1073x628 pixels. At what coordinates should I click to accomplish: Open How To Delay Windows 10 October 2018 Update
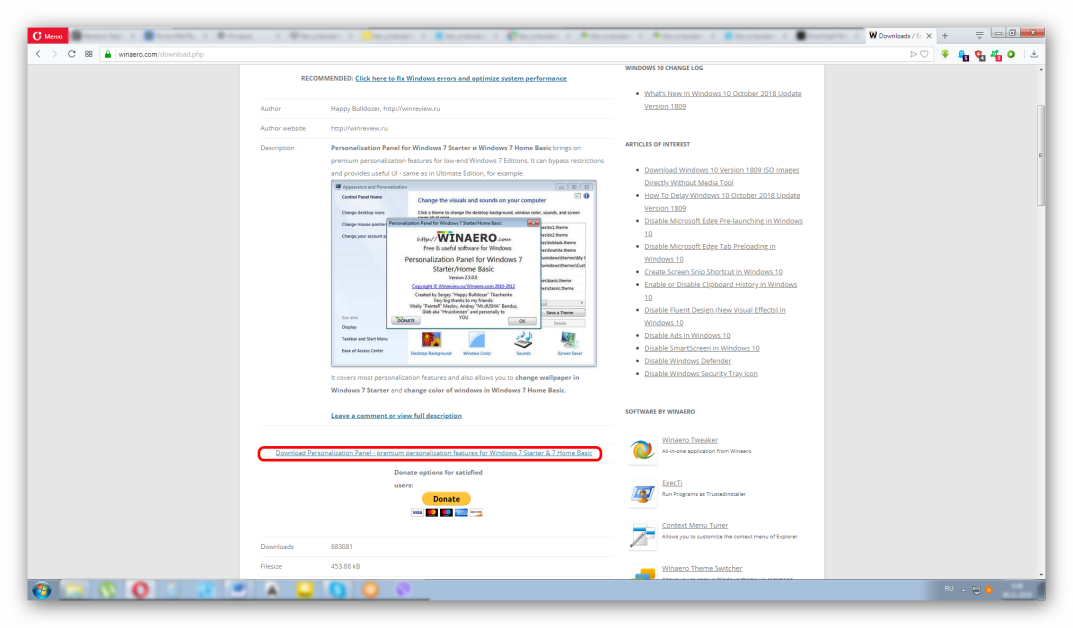pyautogui.click(x=722, y=202)
